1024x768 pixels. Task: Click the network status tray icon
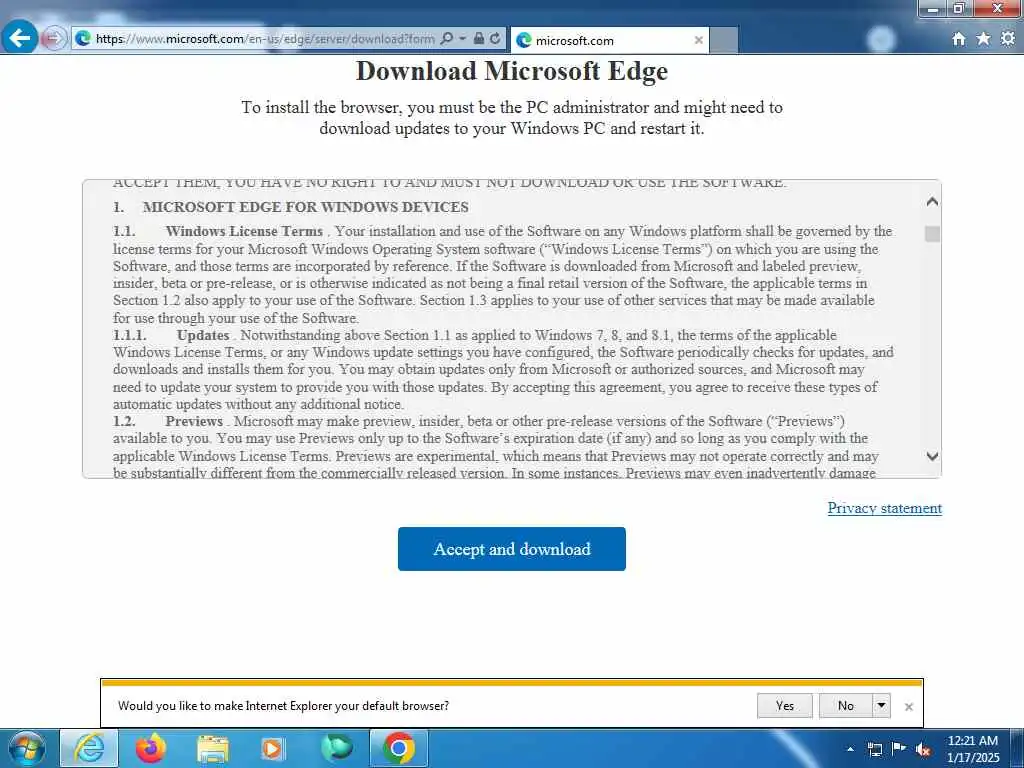874,749
